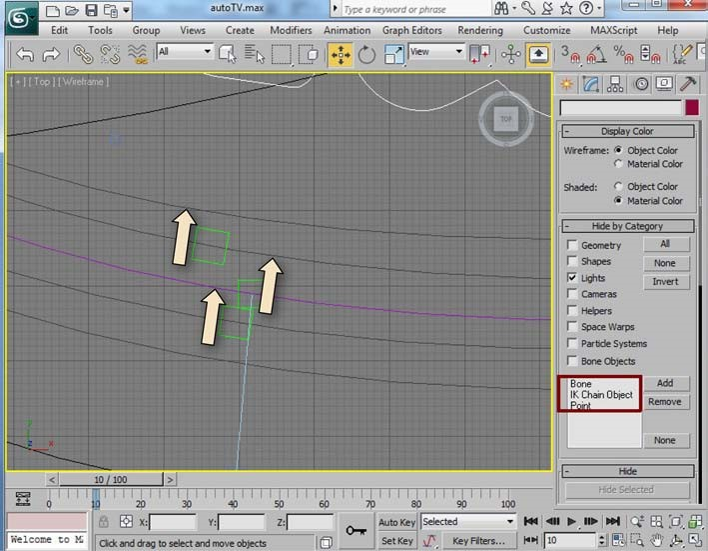Open the Modify panel tab
Viewport: 708px width, 551px height.
[591, 84]
